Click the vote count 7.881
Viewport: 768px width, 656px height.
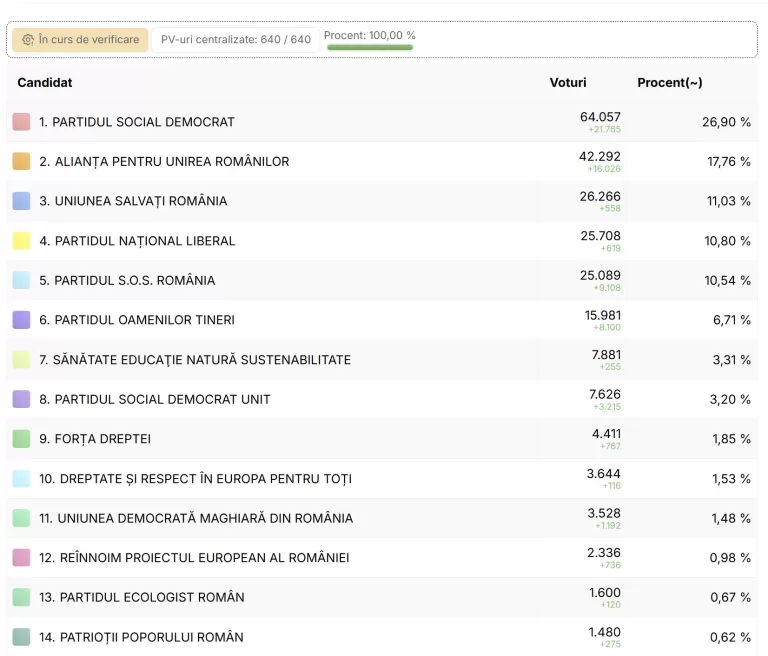[606, 355]
